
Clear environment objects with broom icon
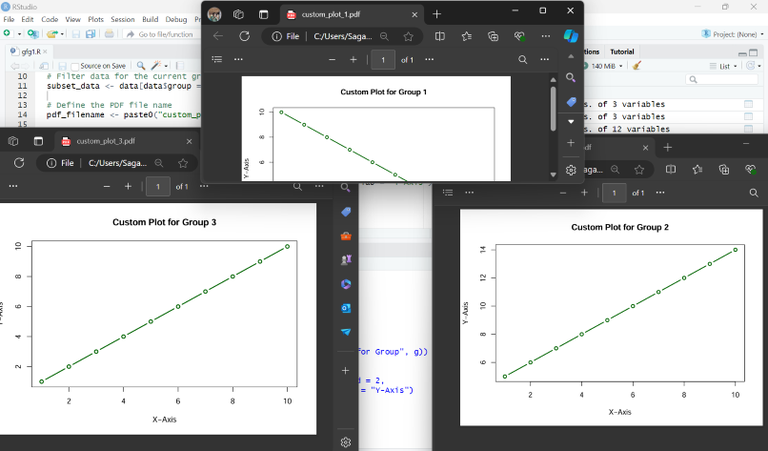pos(636,66)
